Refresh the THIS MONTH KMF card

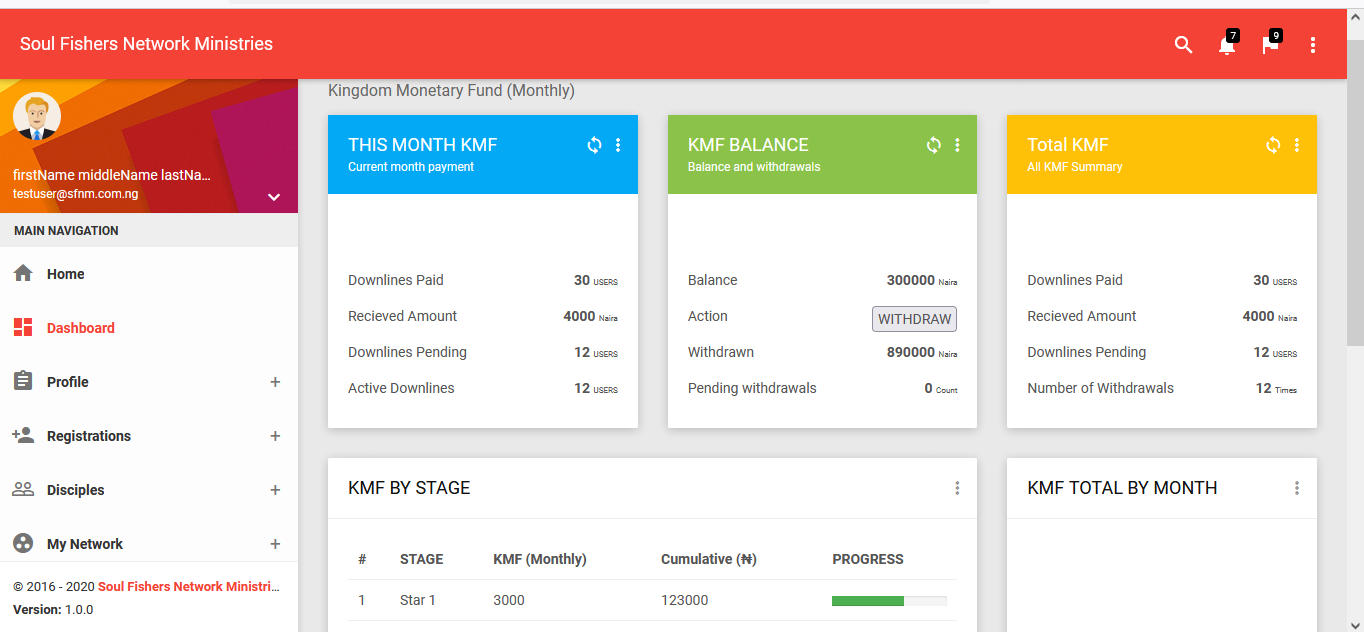click(594, 145)
